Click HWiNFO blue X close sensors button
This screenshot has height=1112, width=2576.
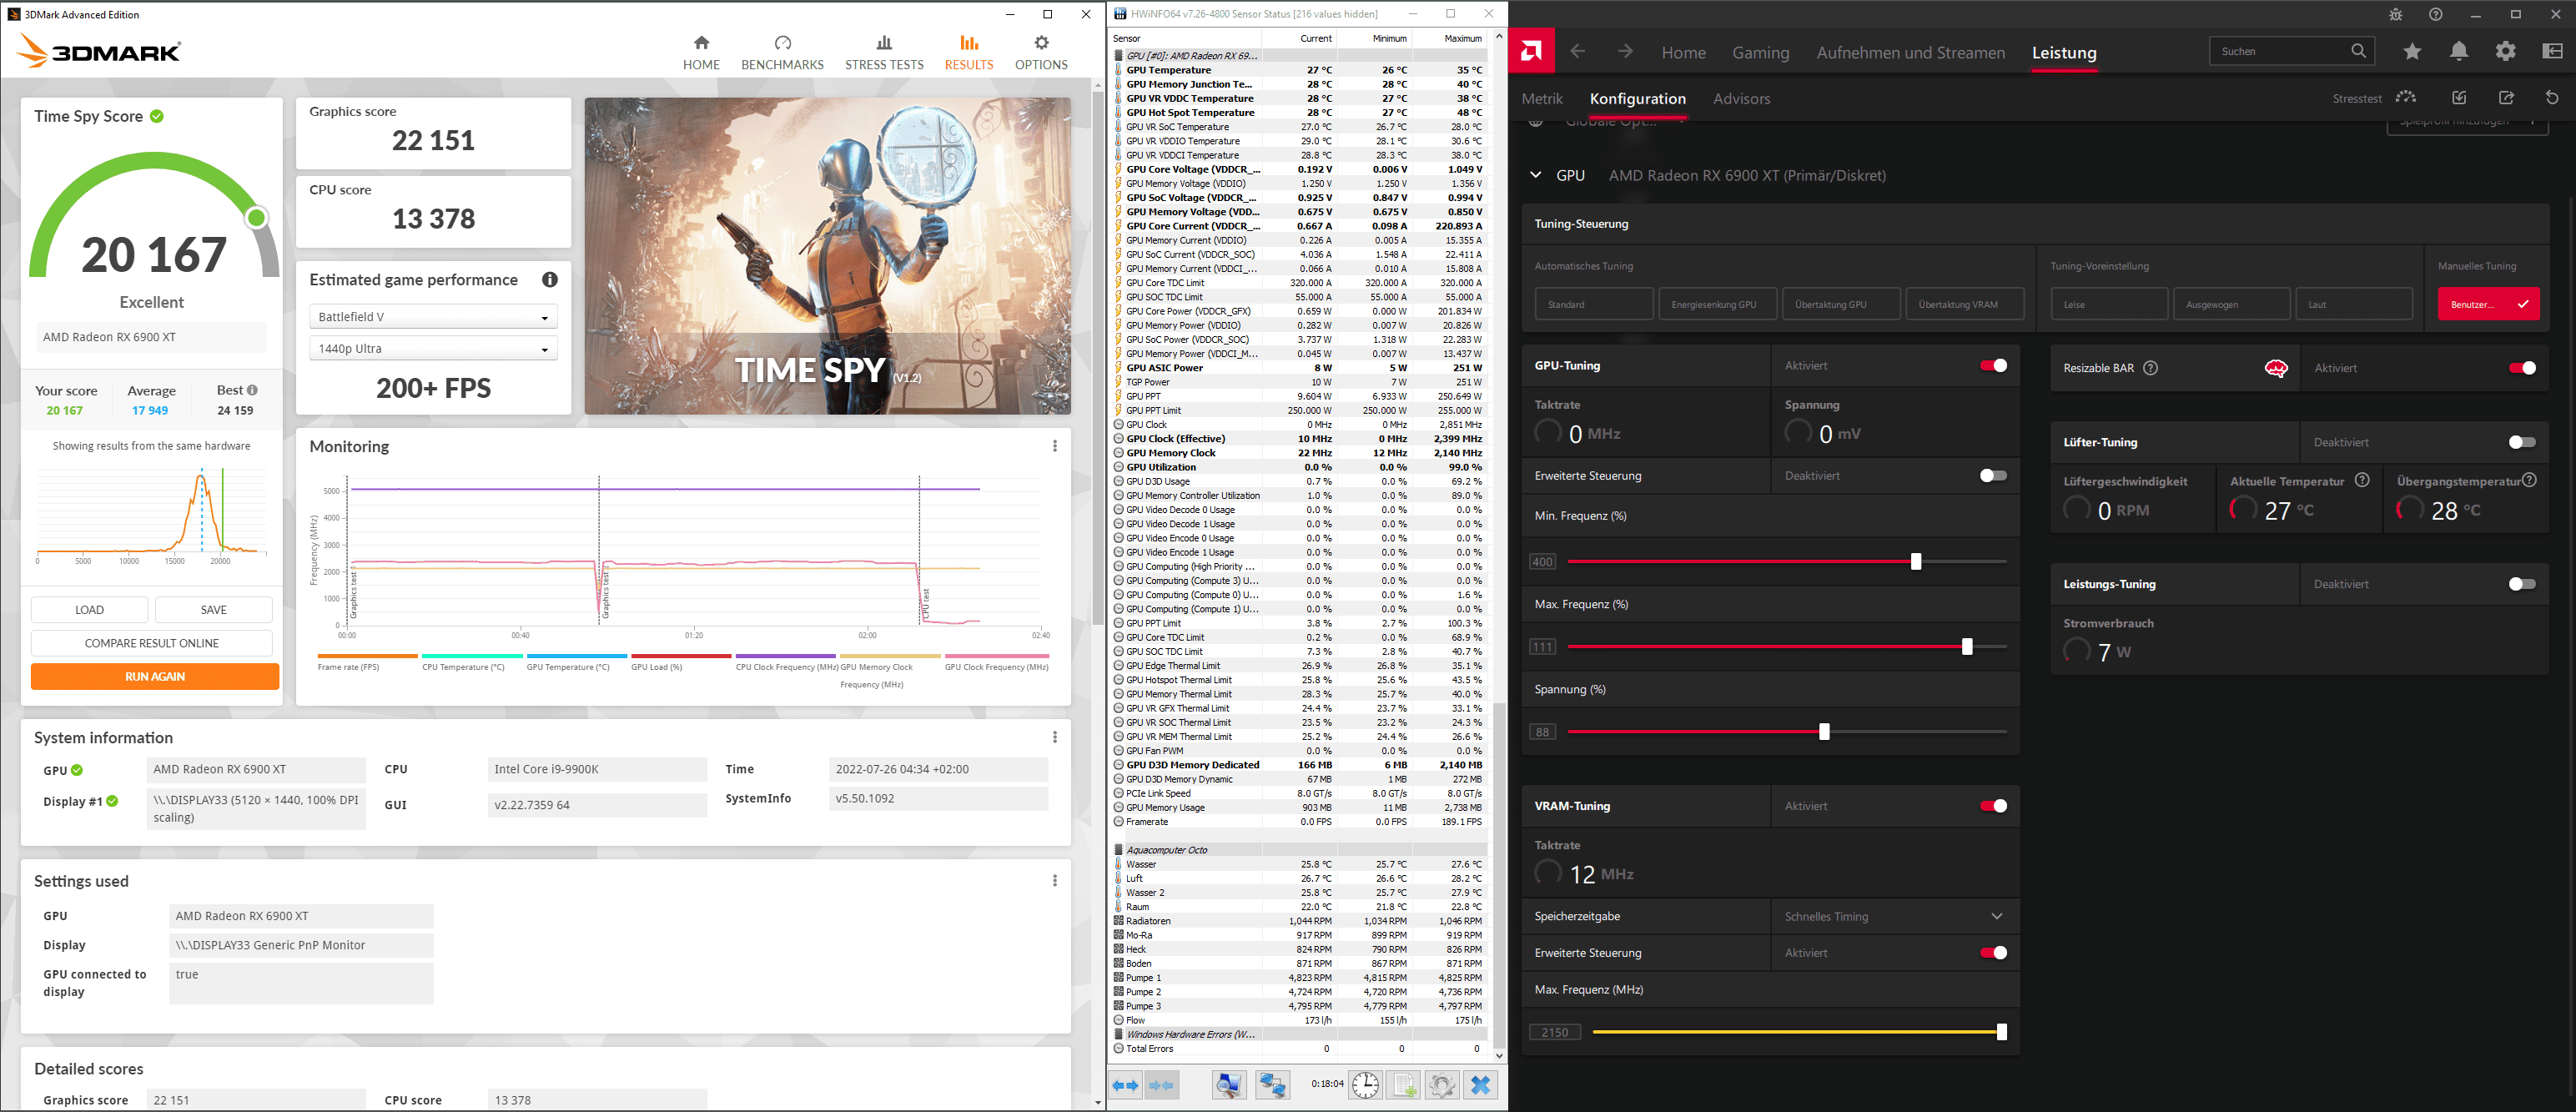click(x=1481, y=1085)
